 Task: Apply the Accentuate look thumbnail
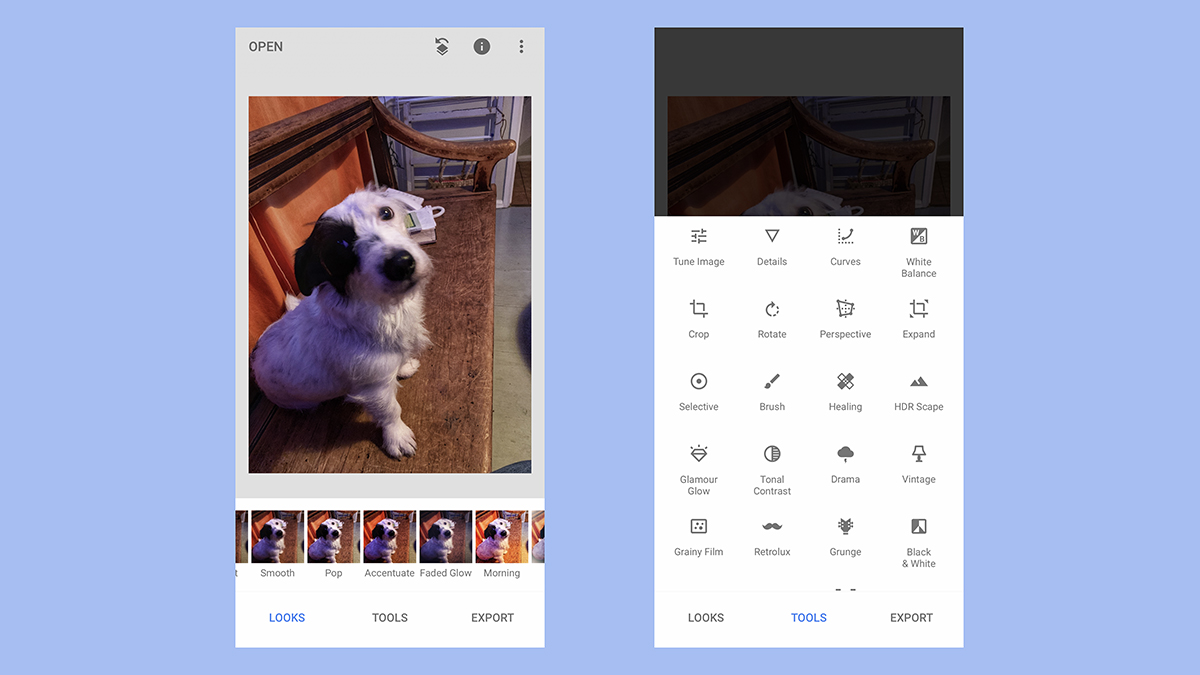click(389, 537)
